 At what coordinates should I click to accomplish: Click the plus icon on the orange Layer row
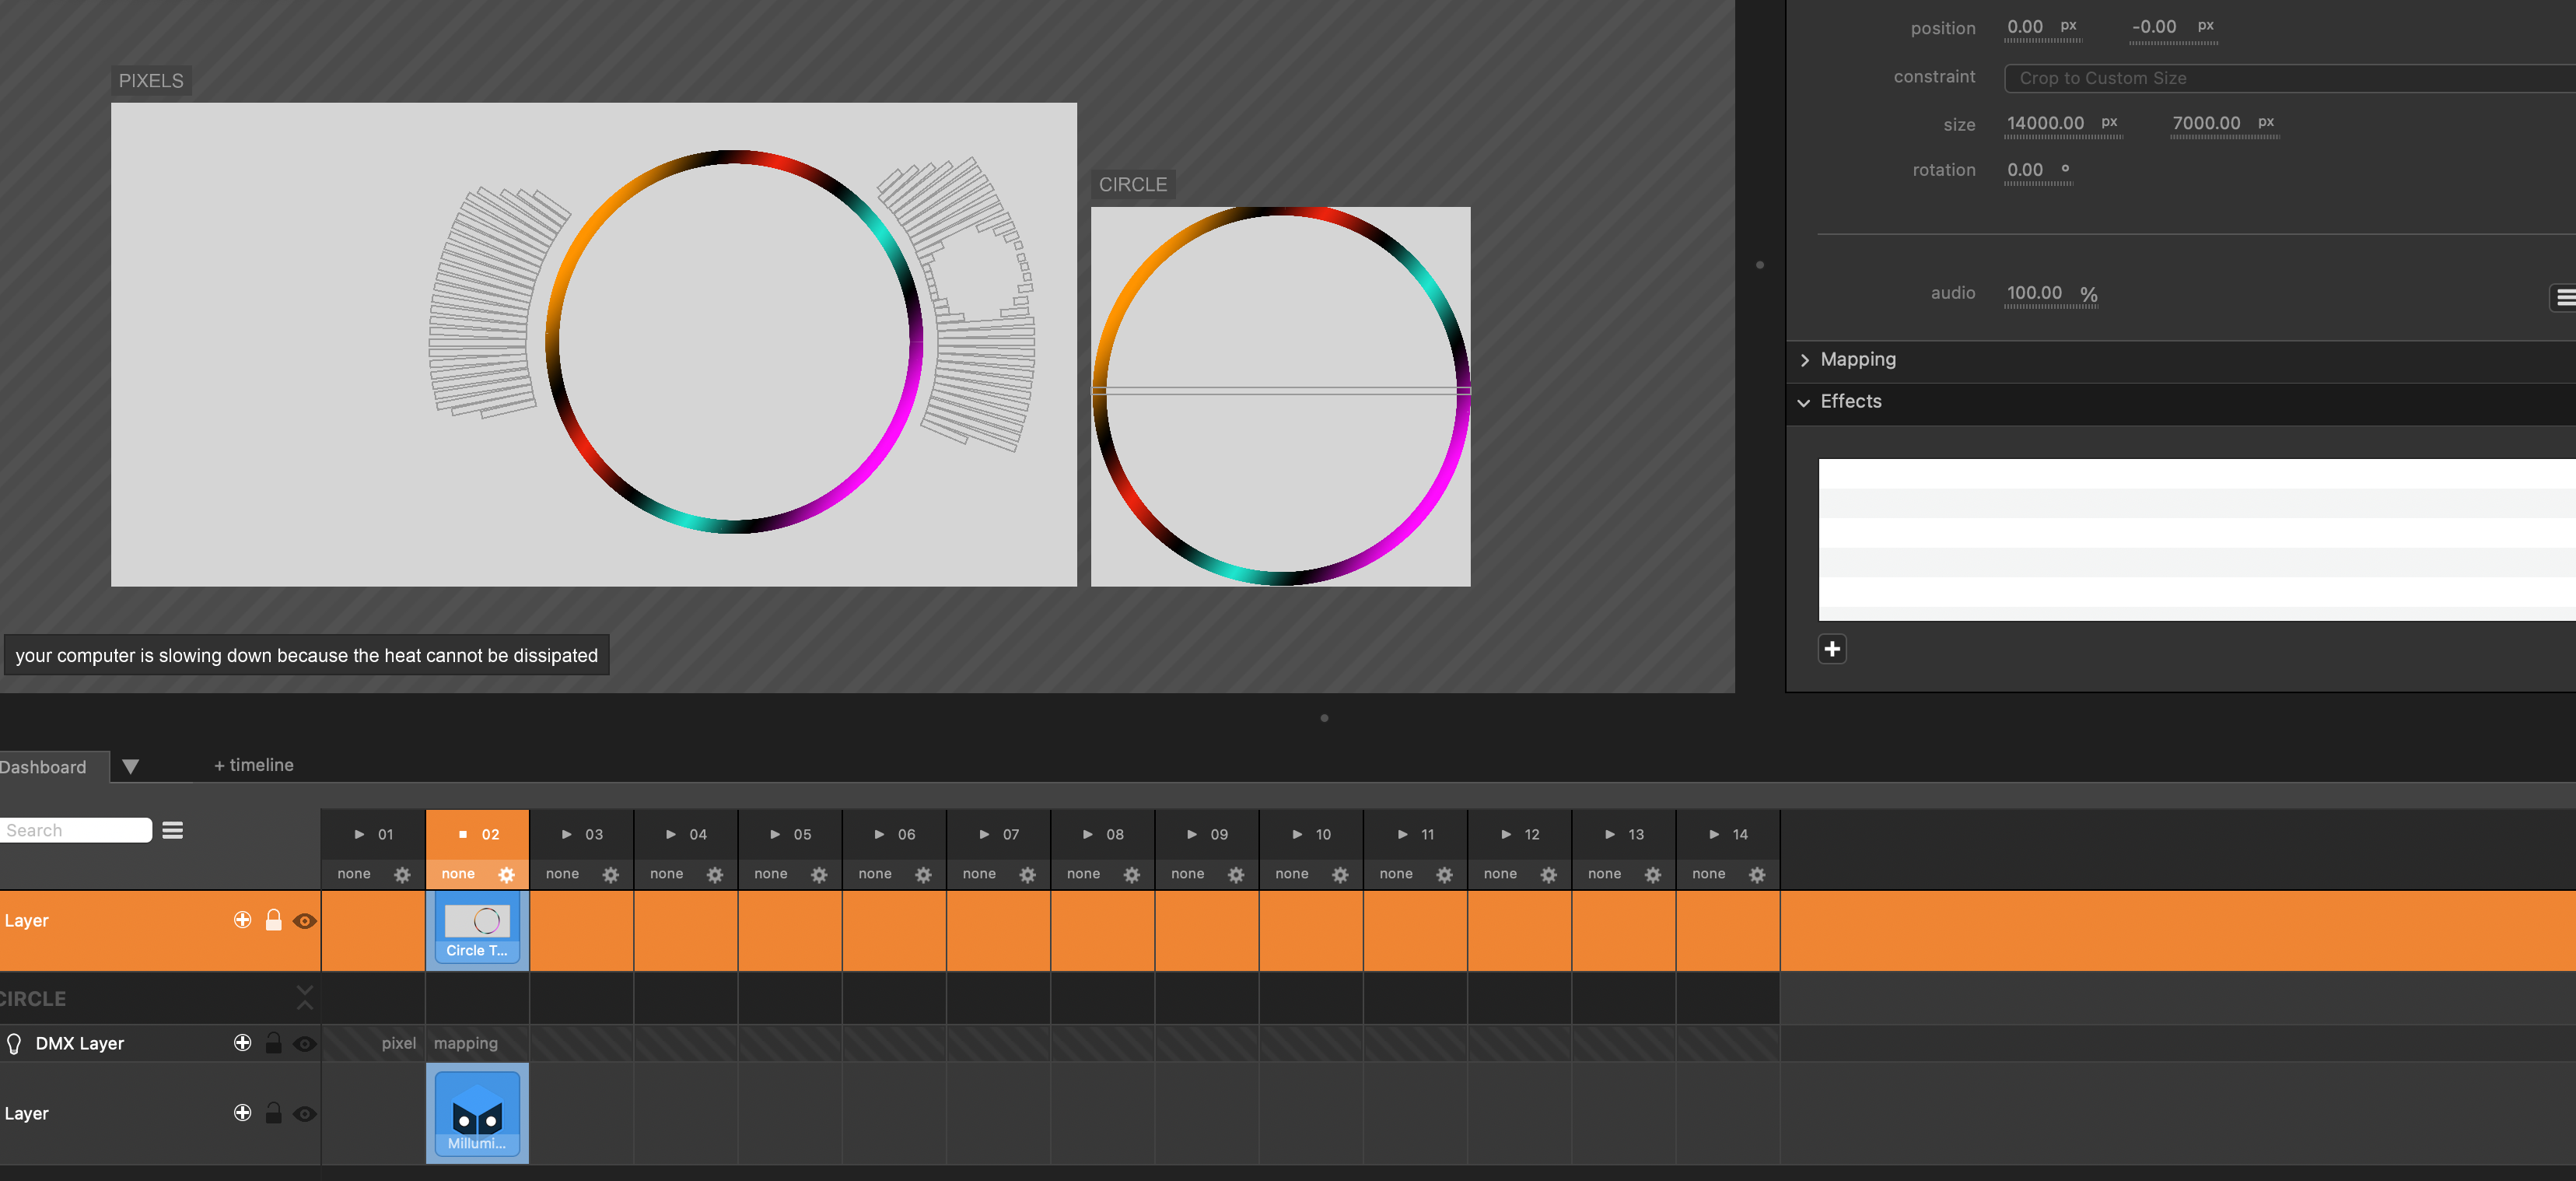pos(242,920)
